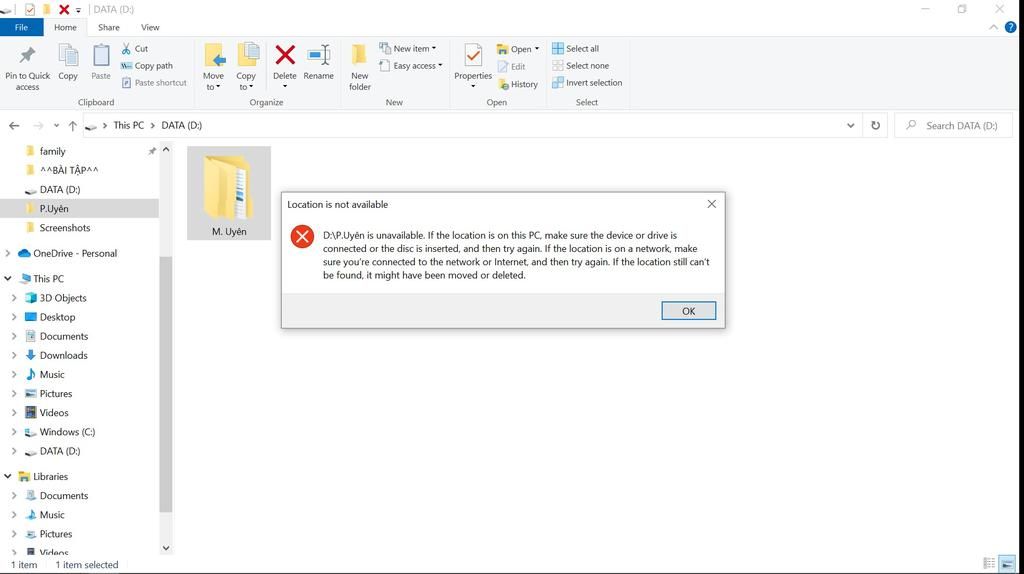Click the Refresh button by address bar
Viewport: 1024px width, 574px height.
(875, 125)
